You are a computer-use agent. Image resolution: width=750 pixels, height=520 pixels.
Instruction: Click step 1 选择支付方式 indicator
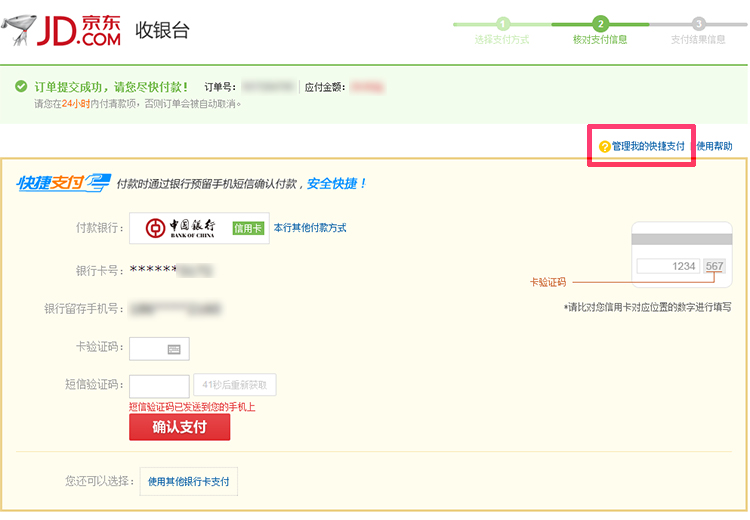point(502,32)
